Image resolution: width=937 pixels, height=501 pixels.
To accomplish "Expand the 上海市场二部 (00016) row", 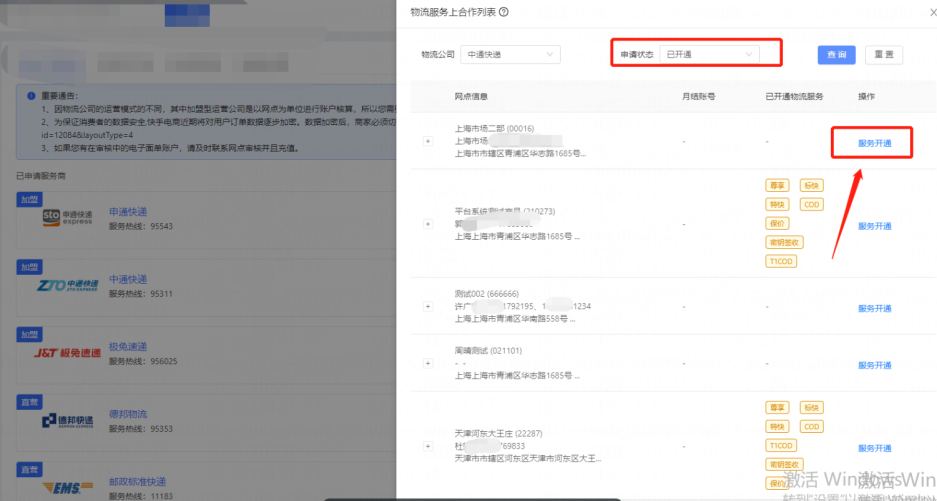I will (428, 142).
